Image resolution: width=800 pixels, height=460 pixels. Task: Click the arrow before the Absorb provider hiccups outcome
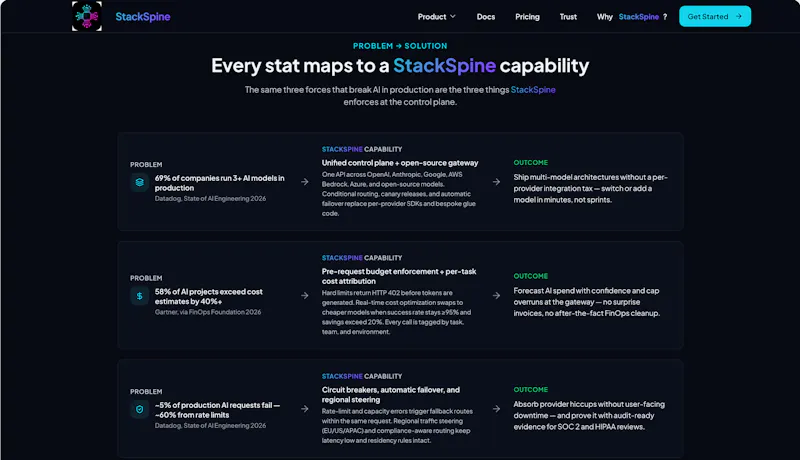(496, 408)
